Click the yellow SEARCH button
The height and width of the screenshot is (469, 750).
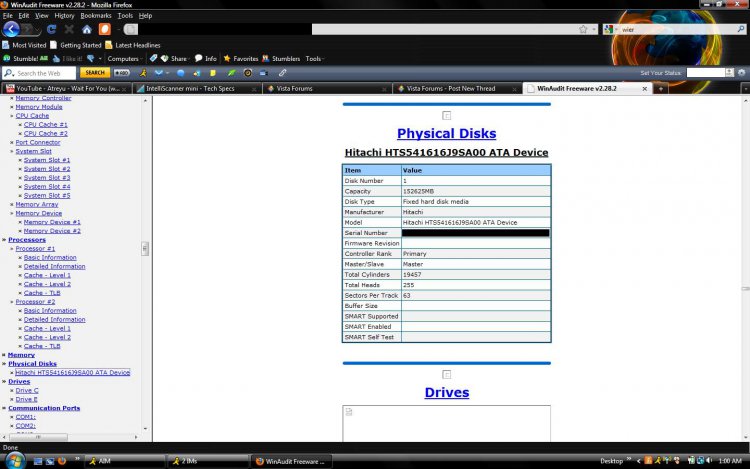point(95,73)
